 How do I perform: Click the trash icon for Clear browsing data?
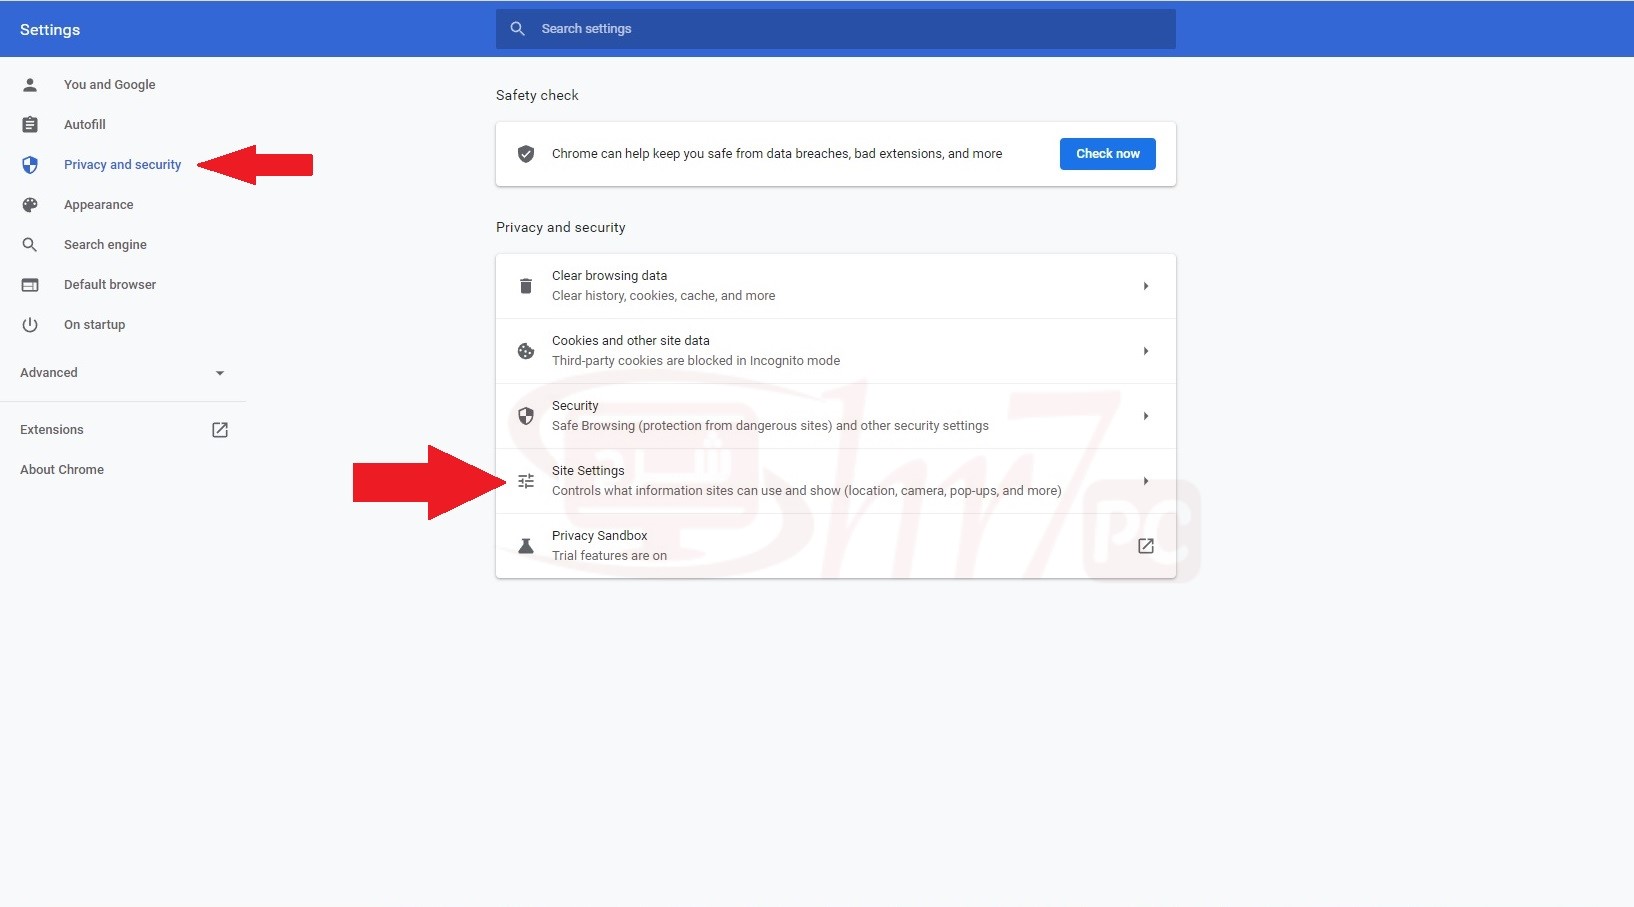click(x=526, y=286)
